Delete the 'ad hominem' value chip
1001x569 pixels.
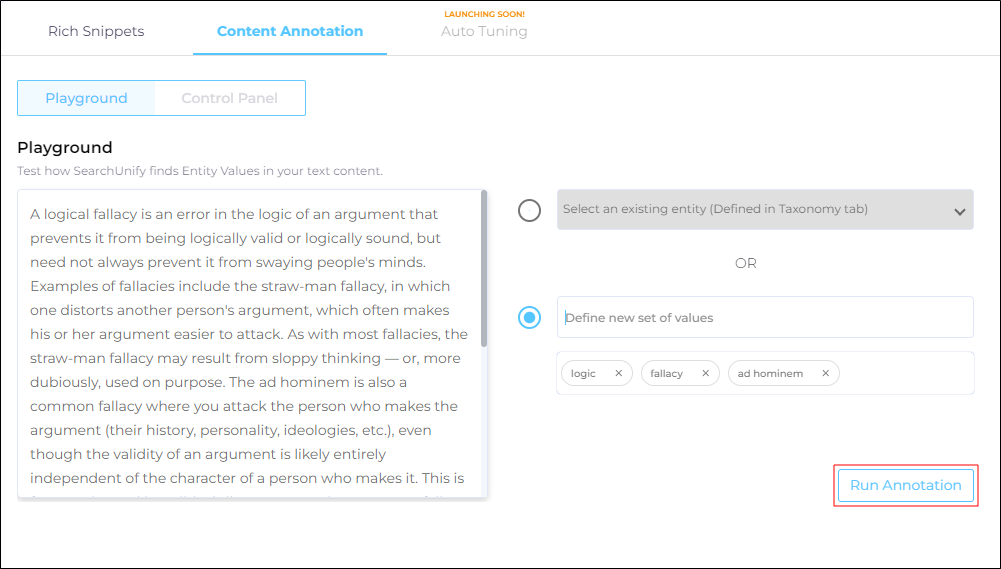pyautogui.click(x=825, y=373)
